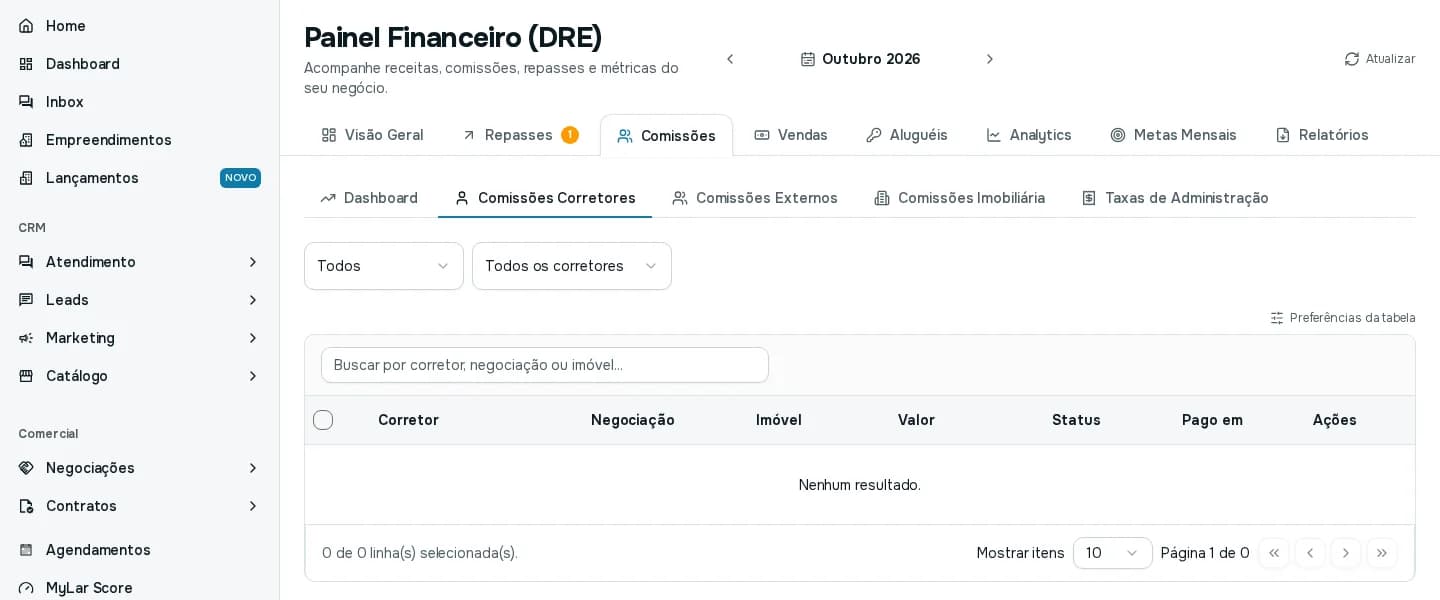Switch to the Visão Geral tab

[373, 135]
